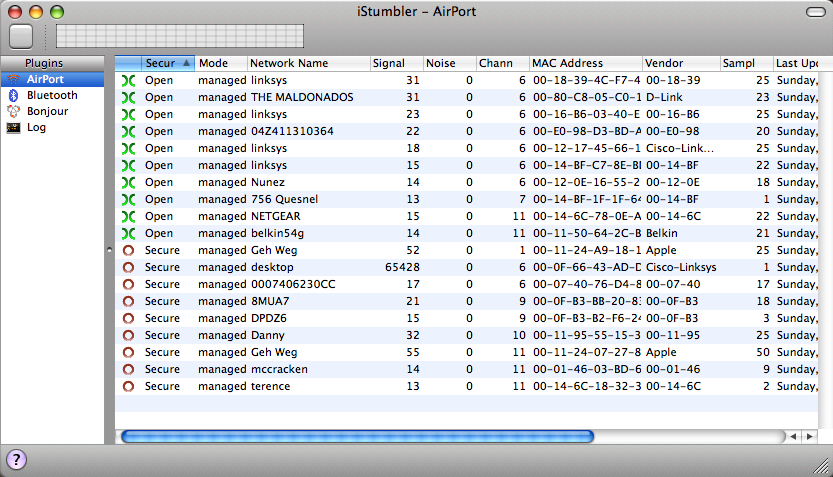Image resolution: width=833 pixels, height=477 pixels.
Task: Click the secure lock icon for desktop
Action: coord(128,267)
